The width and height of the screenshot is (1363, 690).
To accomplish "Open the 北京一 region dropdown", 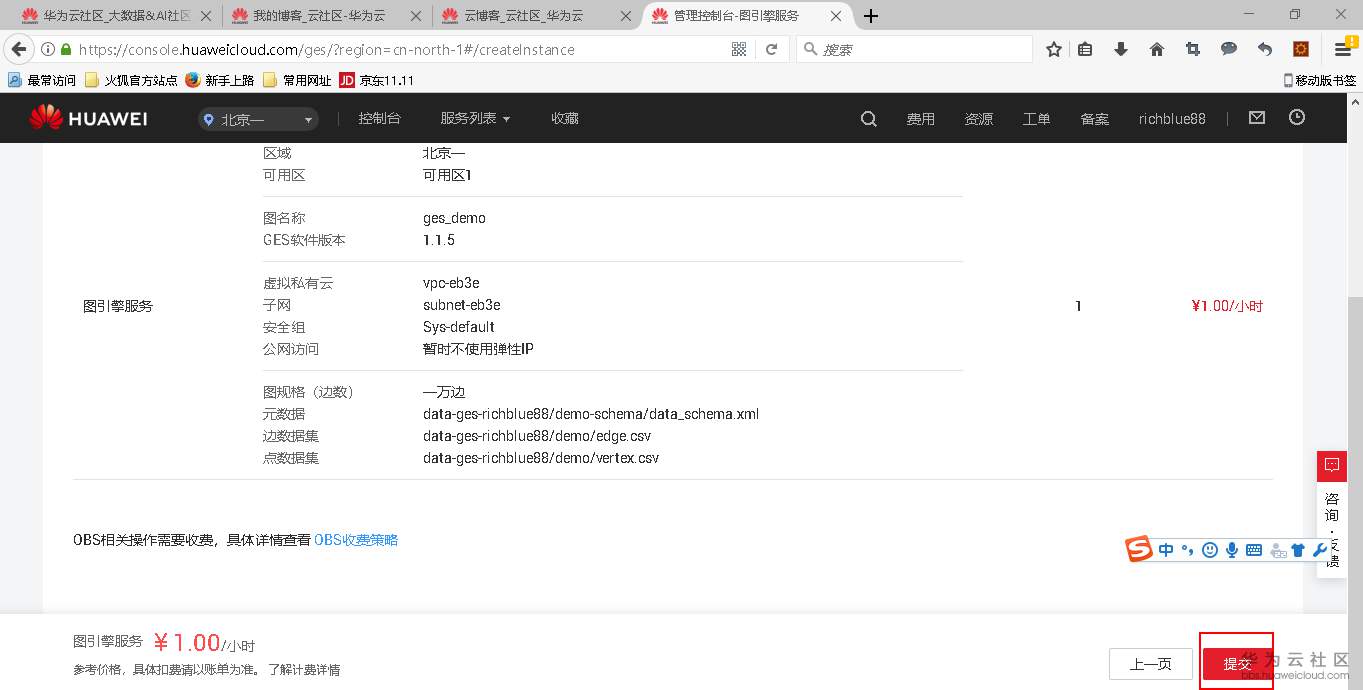I will [x=257, y=118].
